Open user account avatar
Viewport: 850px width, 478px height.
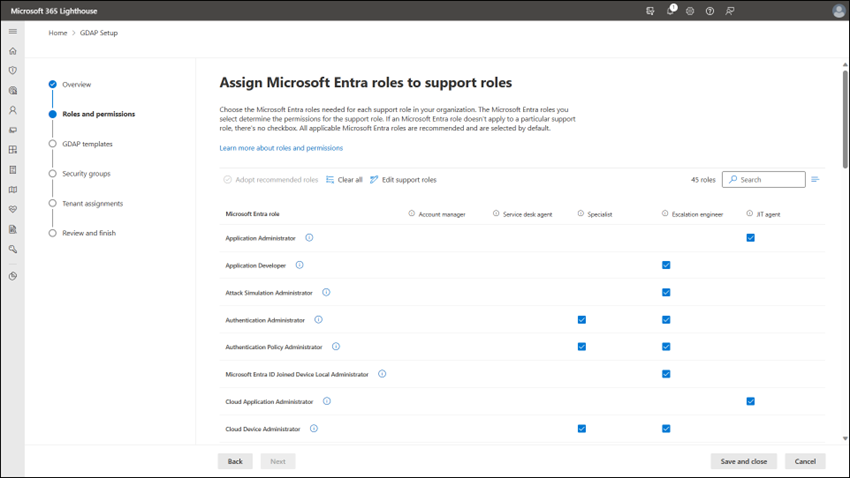838,11
